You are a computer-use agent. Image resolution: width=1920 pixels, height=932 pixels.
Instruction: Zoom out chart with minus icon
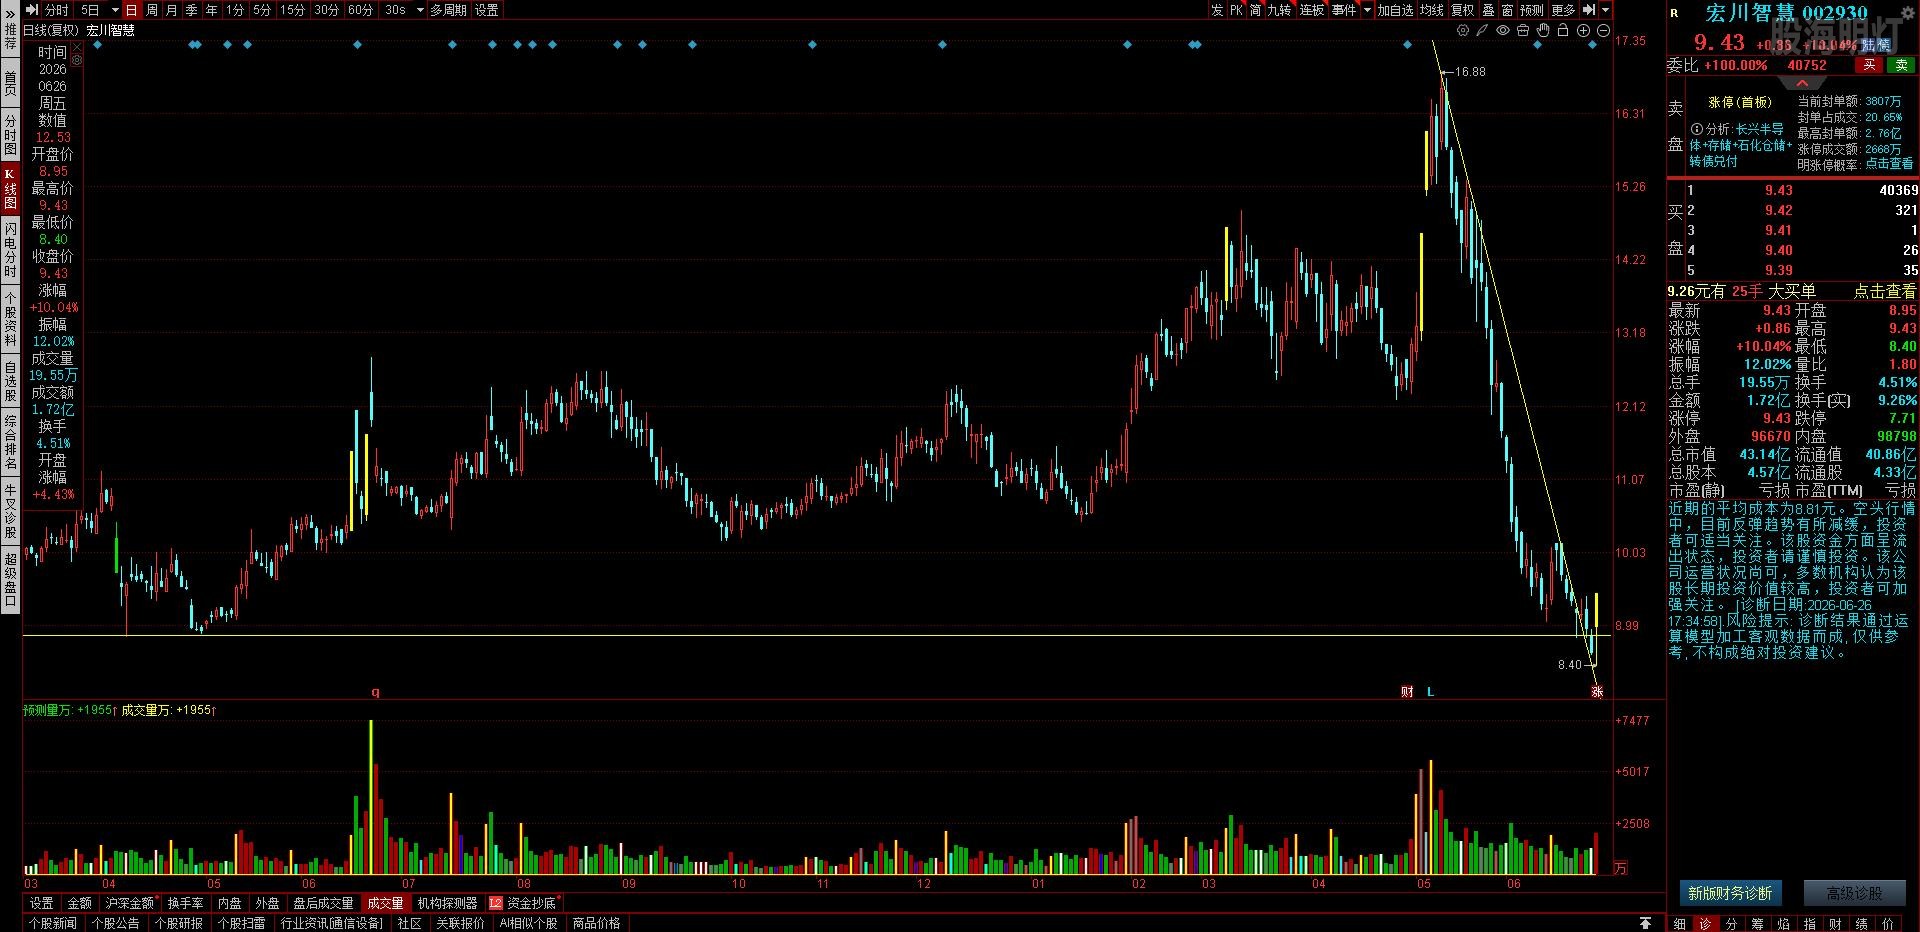coord(1603,31)
